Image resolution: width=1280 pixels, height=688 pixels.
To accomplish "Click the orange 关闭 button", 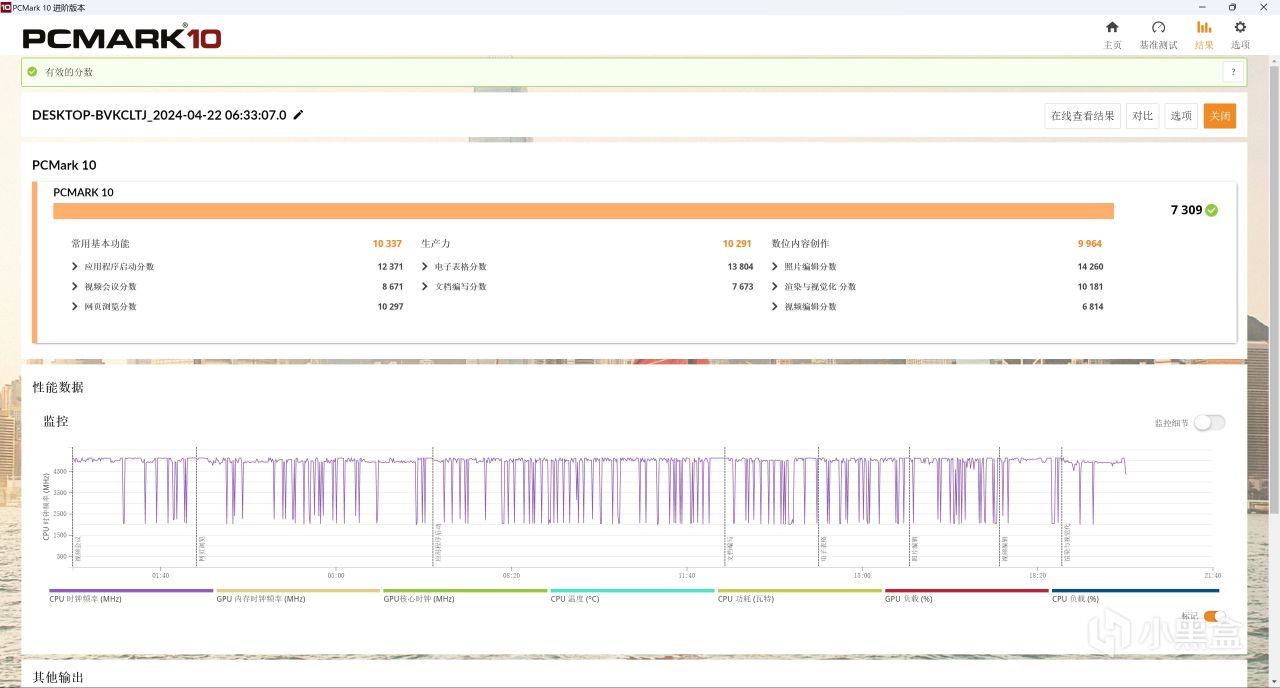I will click(1220, 116).
